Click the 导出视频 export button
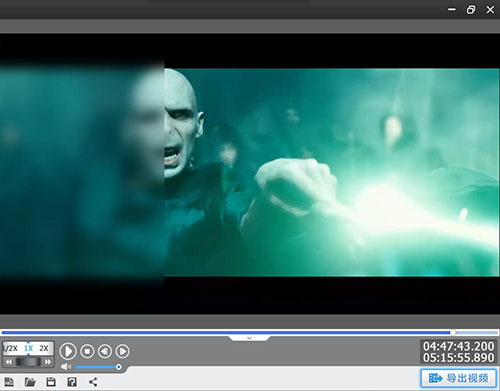 pos(458,378)
